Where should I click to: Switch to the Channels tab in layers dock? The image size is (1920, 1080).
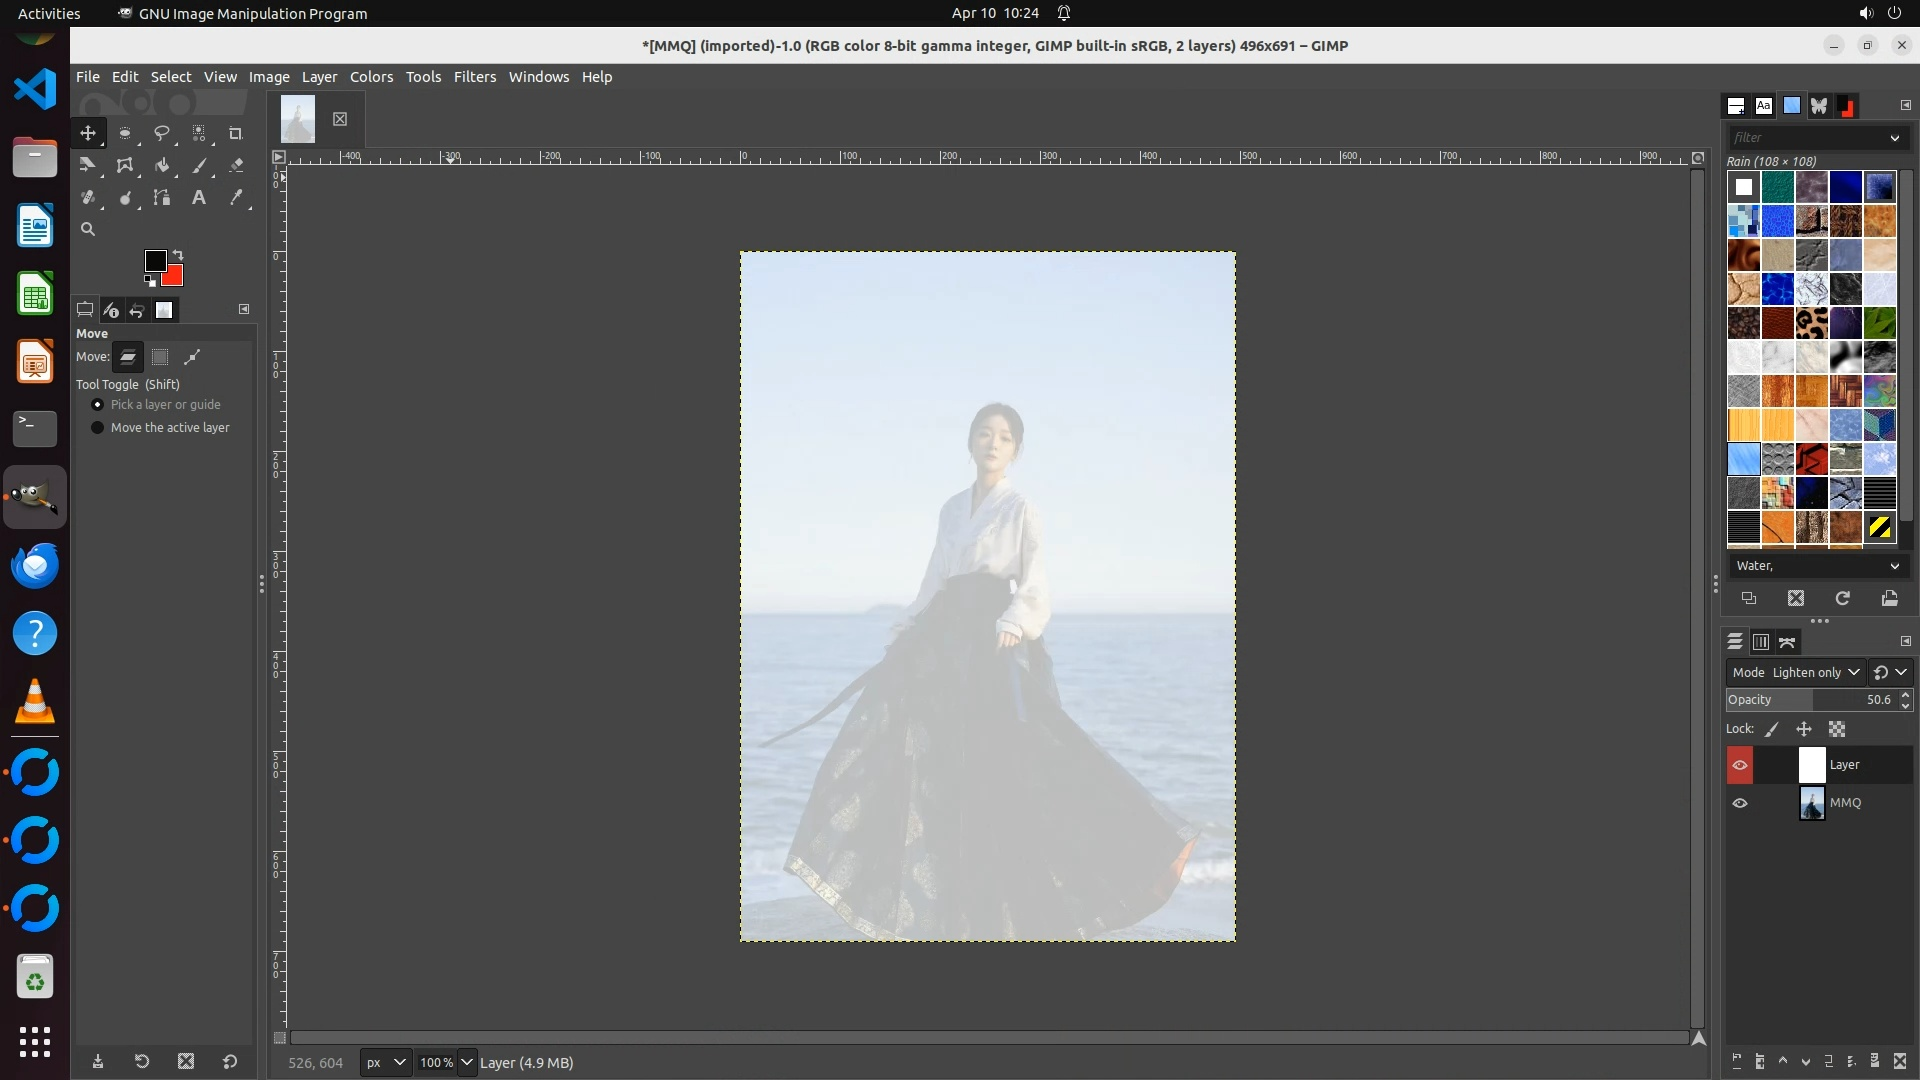(1761, 642)
